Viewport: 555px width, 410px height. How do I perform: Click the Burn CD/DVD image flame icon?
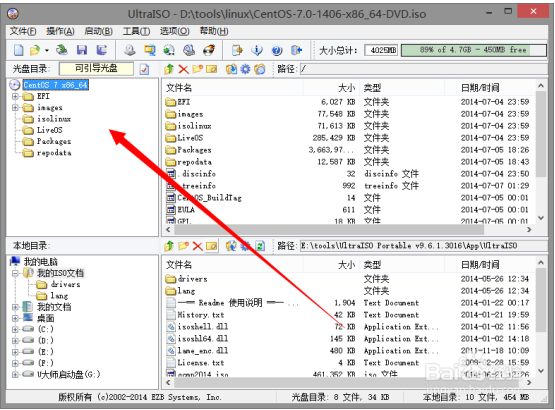(209, 50)
